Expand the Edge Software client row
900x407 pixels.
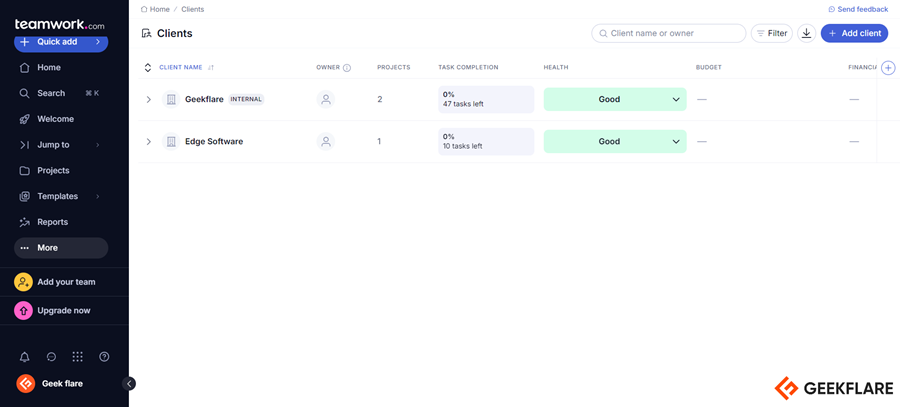coord(149,141)
